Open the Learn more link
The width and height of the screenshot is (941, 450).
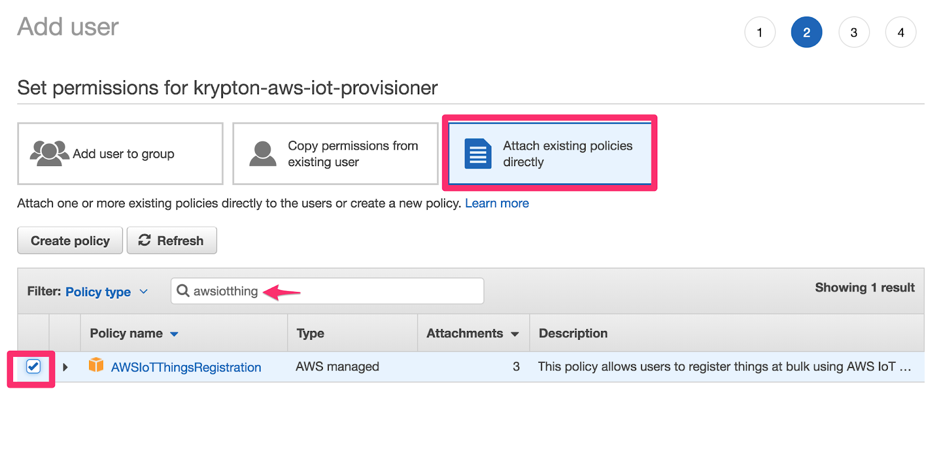[x=497, y=203]
